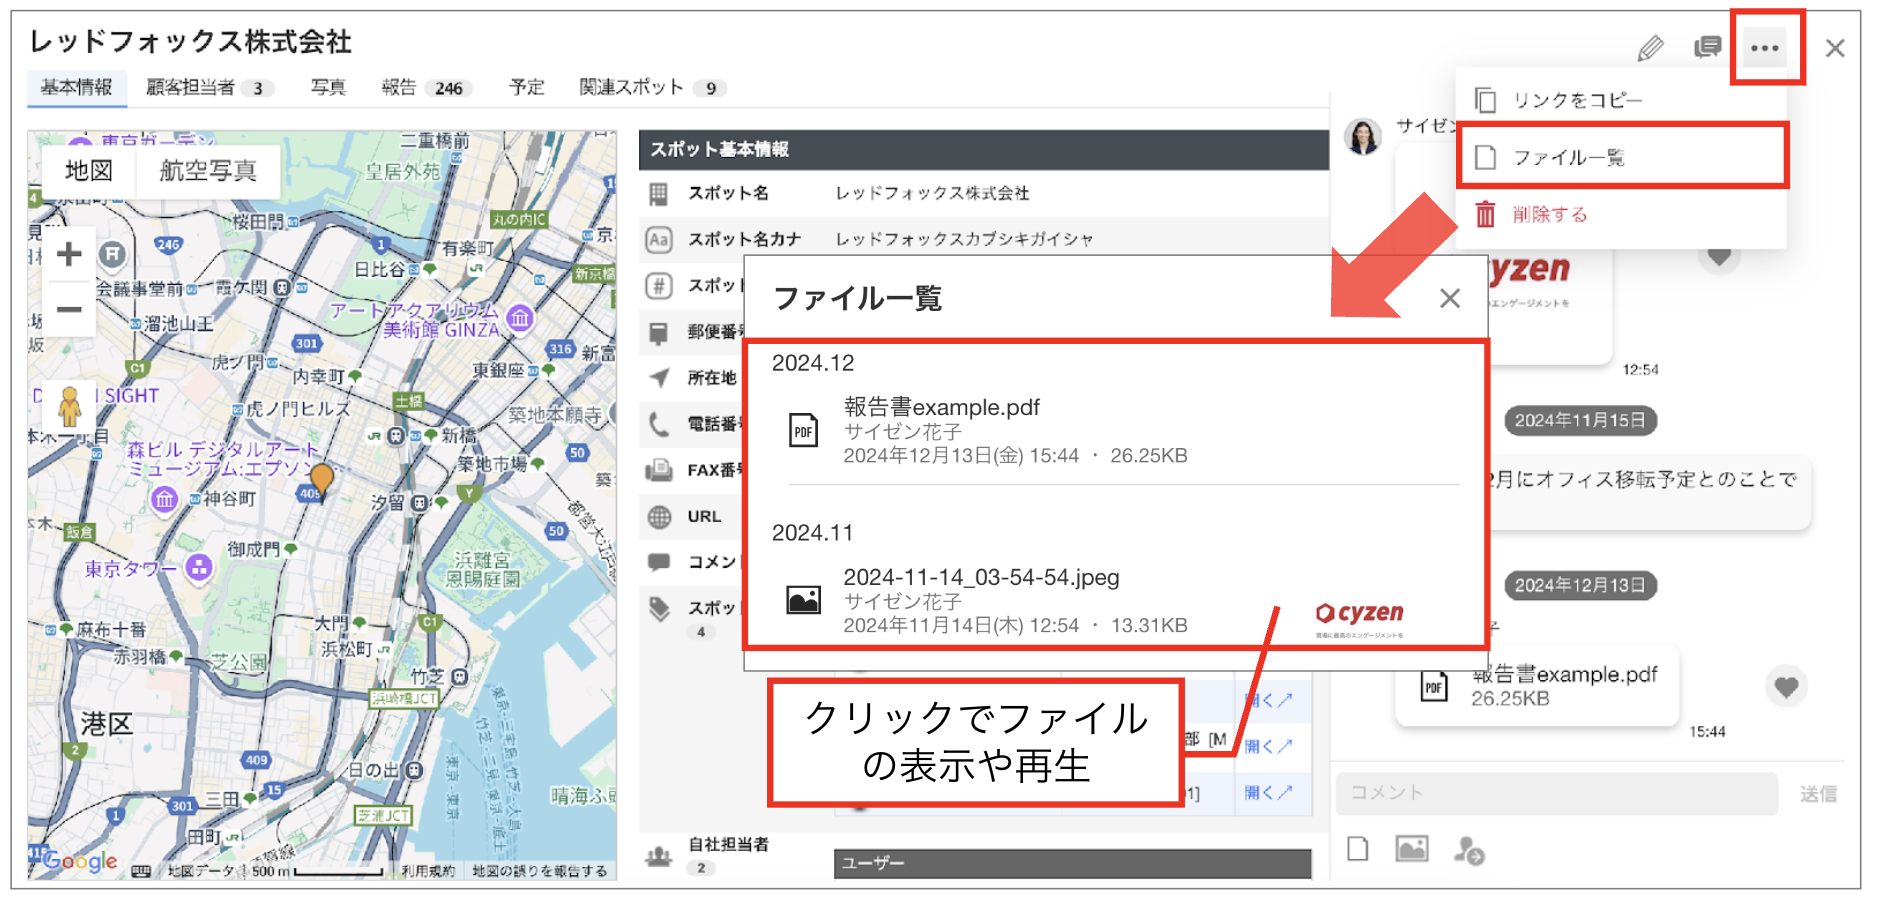
Task: Click the PDF icon in file list
Action: point(803,431)
